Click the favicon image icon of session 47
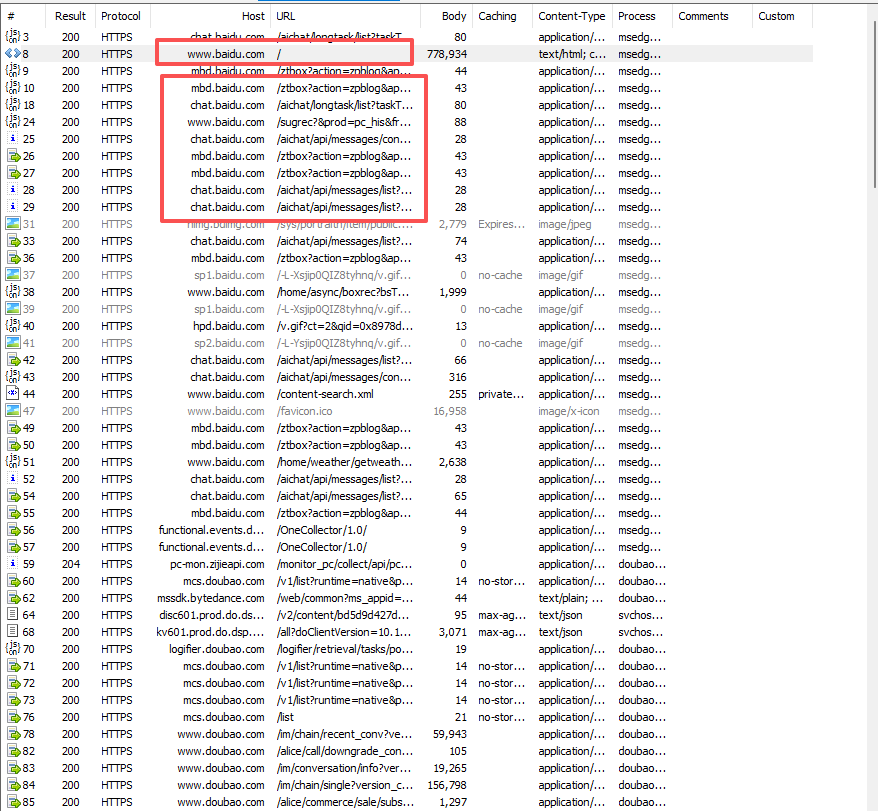878x811 pixels. [12, 411]
